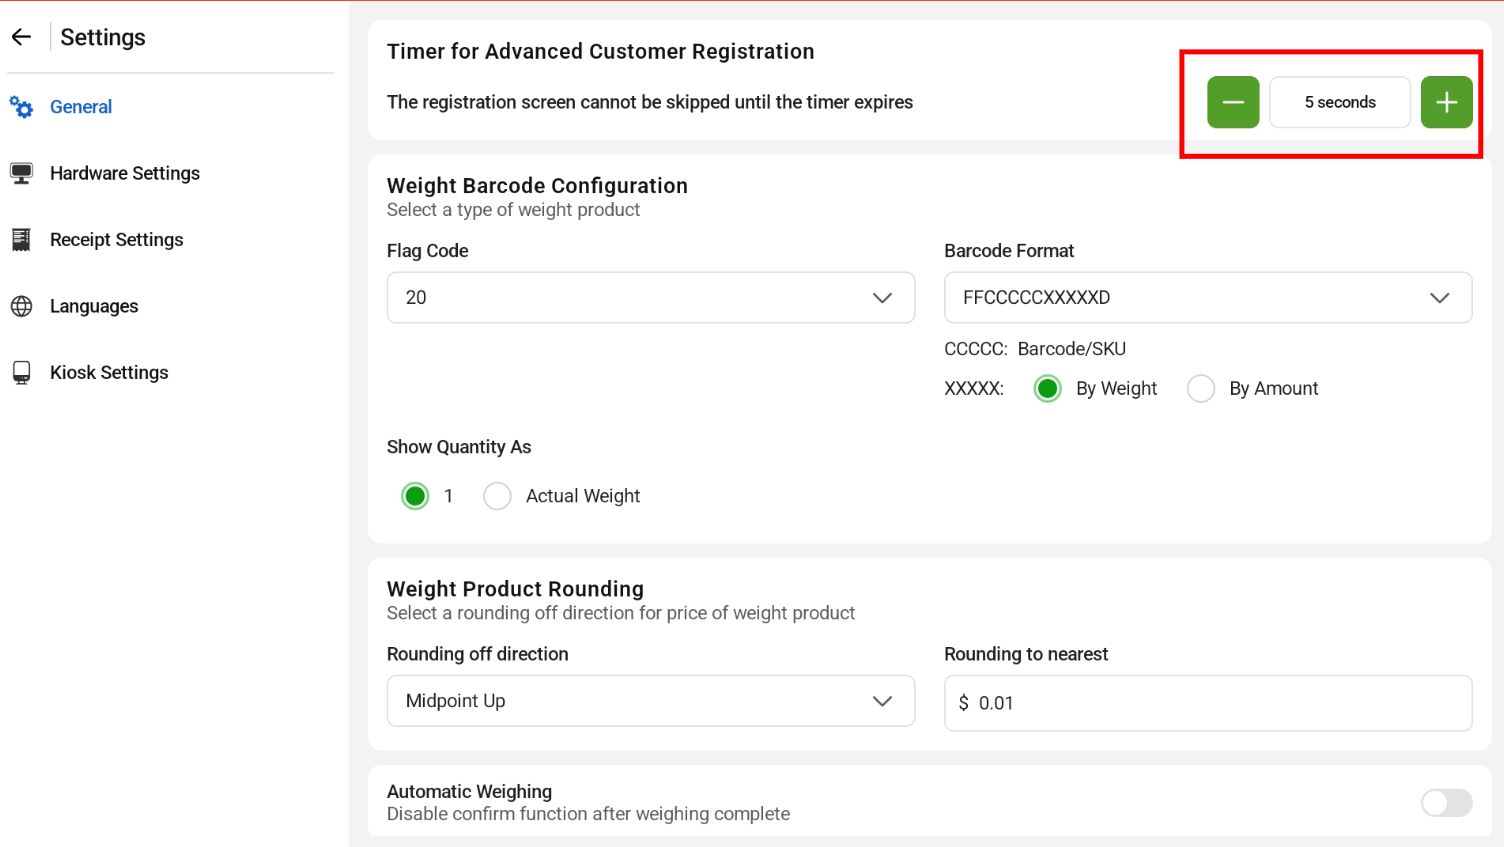1504x847 pixels.
Task: Click the 5 seconds timer value field
Action: click(1340, 102)
